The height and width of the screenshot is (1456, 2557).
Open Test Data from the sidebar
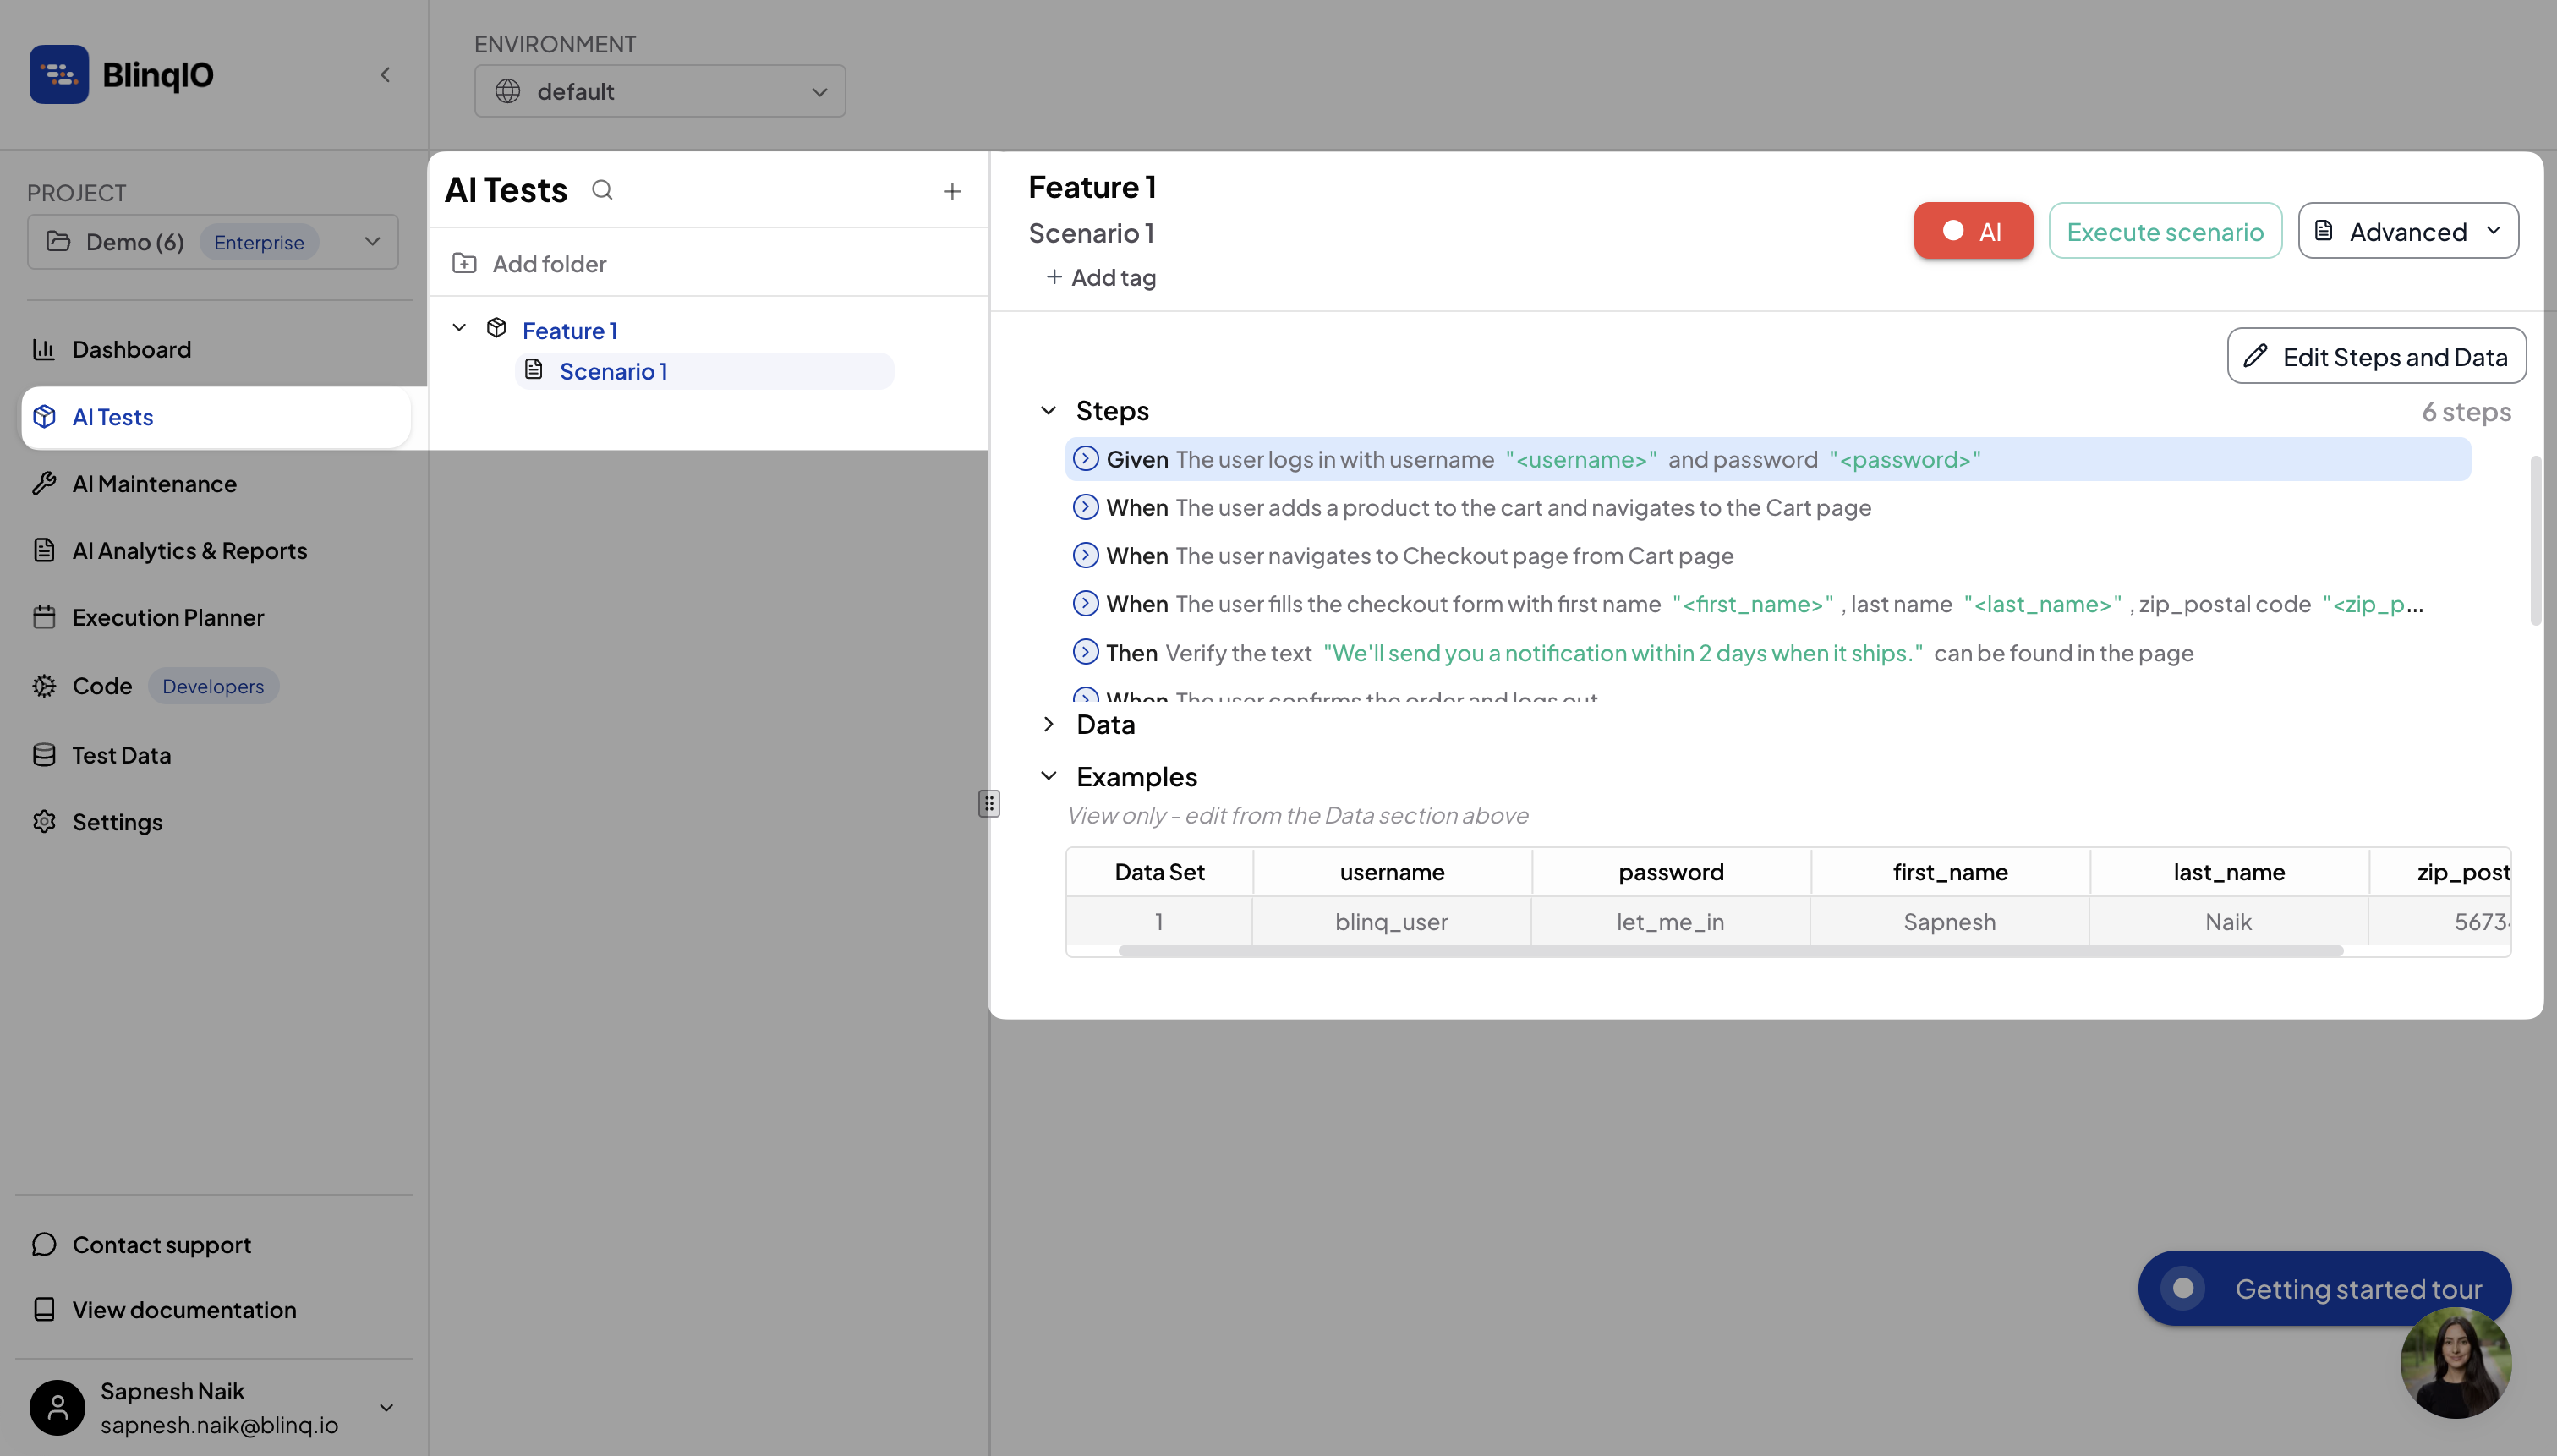click(121, 755)
